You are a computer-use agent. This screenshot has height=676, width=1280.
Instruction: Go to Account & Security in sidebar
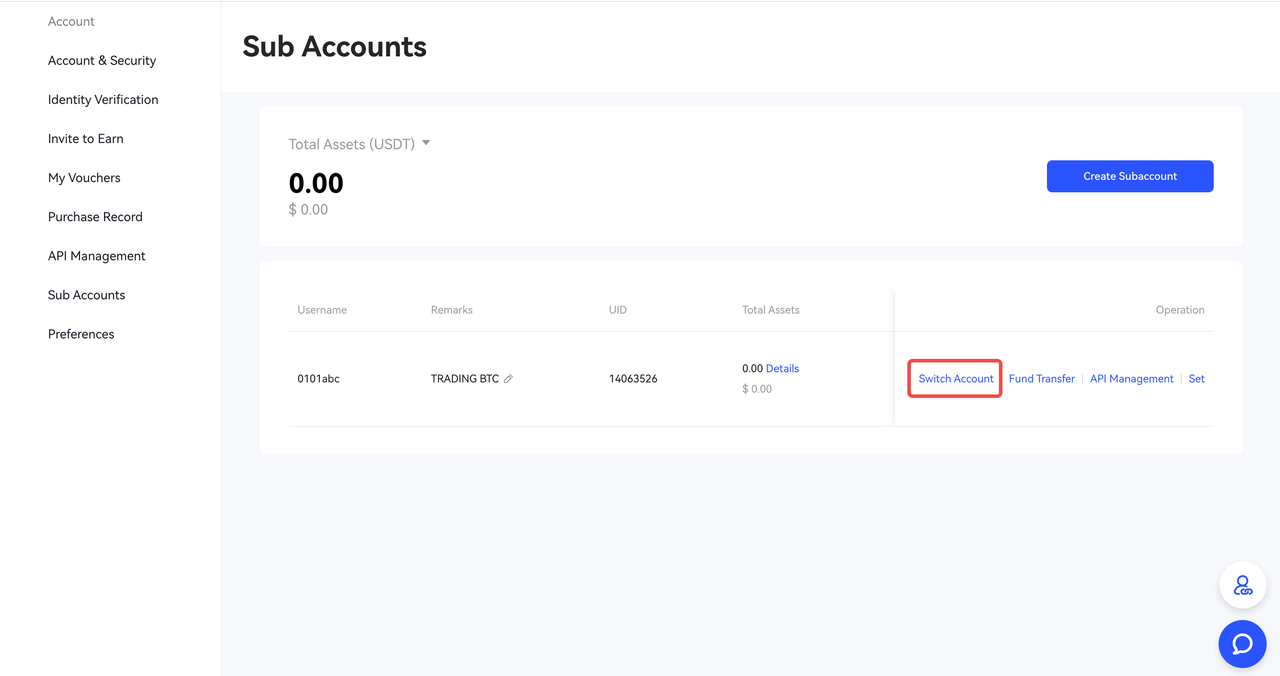pos(102,61)
